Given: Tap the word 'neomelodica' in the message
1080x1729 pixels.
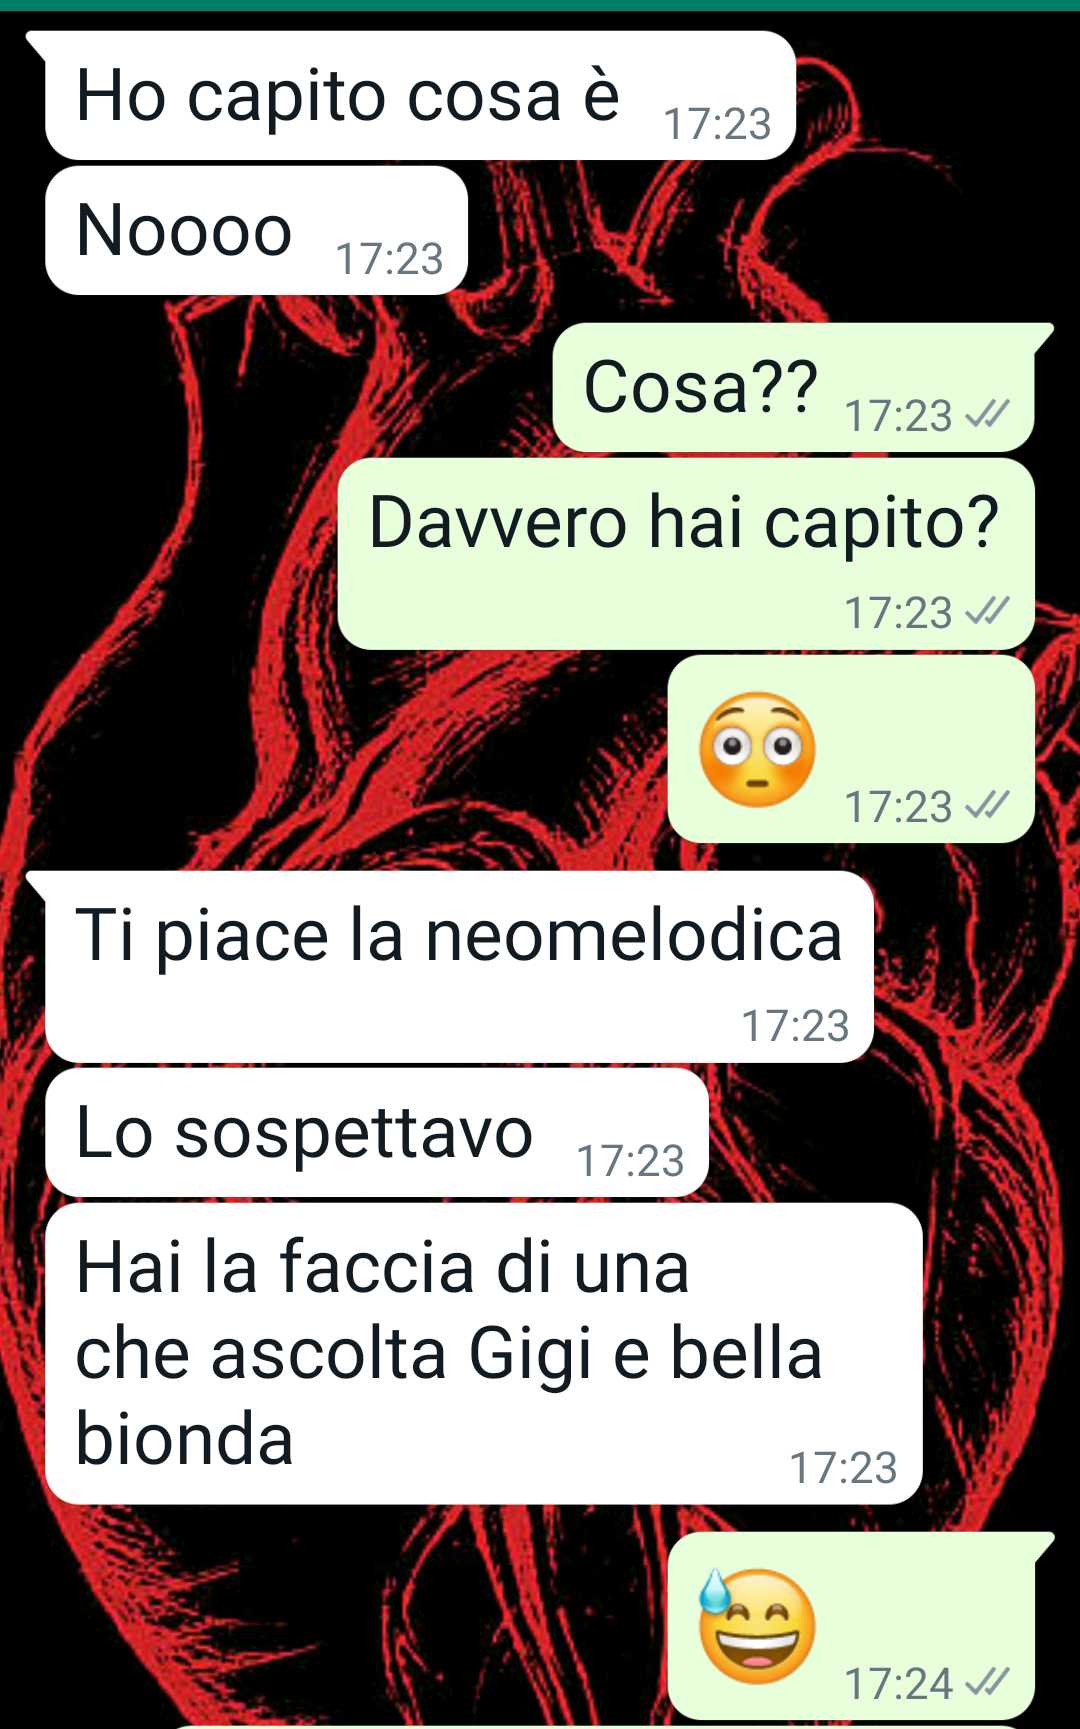Looking at the screenshot, I should pos(634,936).
